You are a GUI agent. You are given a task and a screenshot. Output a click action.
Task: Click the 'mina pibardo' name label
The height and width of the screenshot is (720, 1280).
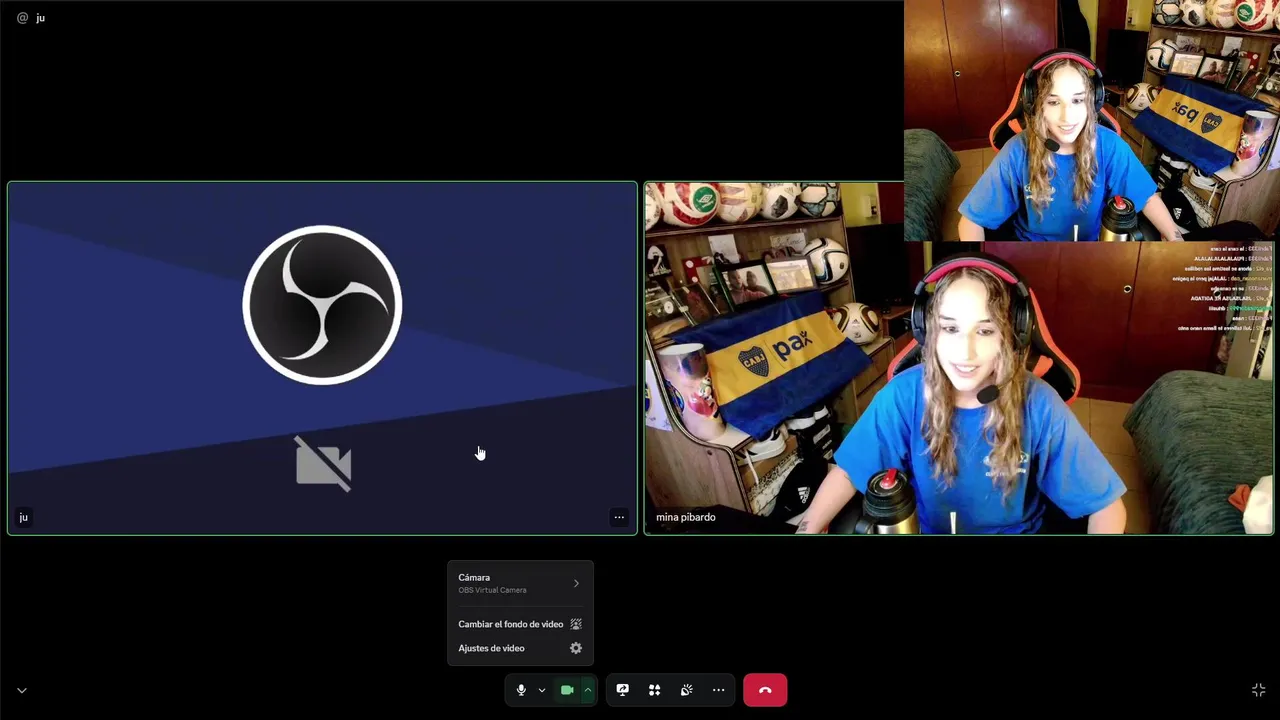[x=686, y=517]
